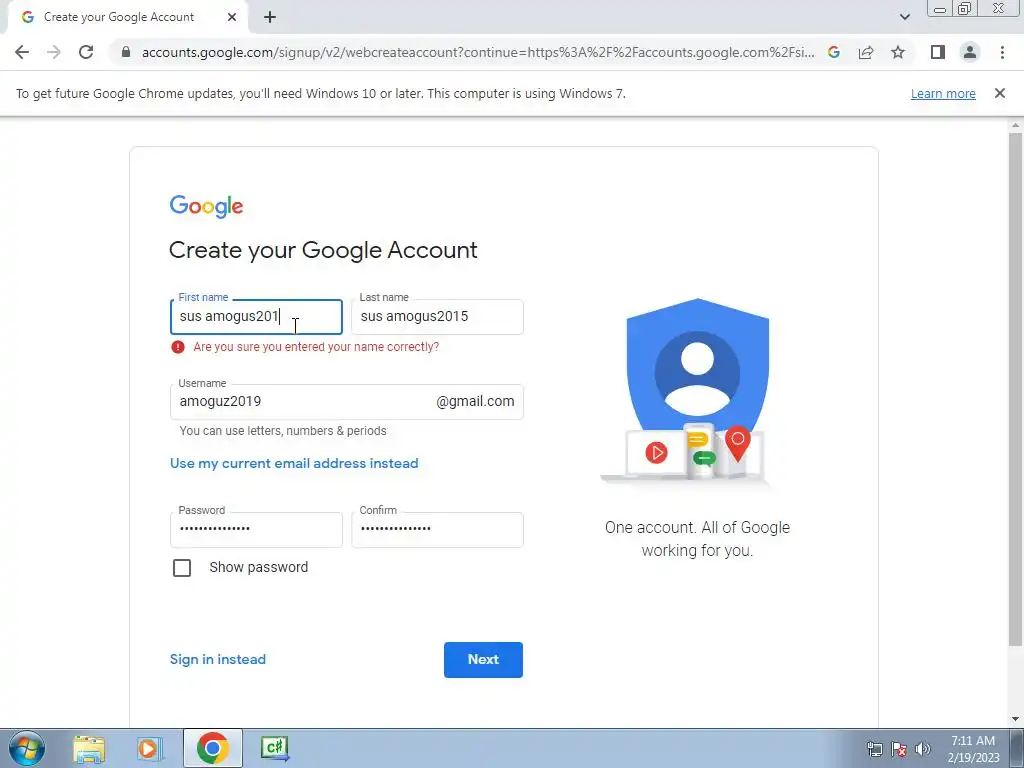Click the Password input field
Screen dimensions: 1024x768
pyautogui.click(x=256, y=529)
